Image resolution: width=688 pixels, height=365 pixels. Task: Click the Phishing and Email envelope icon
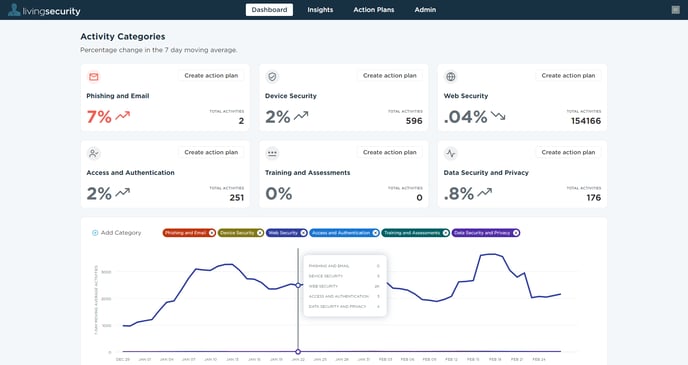[x=93, y=77]
